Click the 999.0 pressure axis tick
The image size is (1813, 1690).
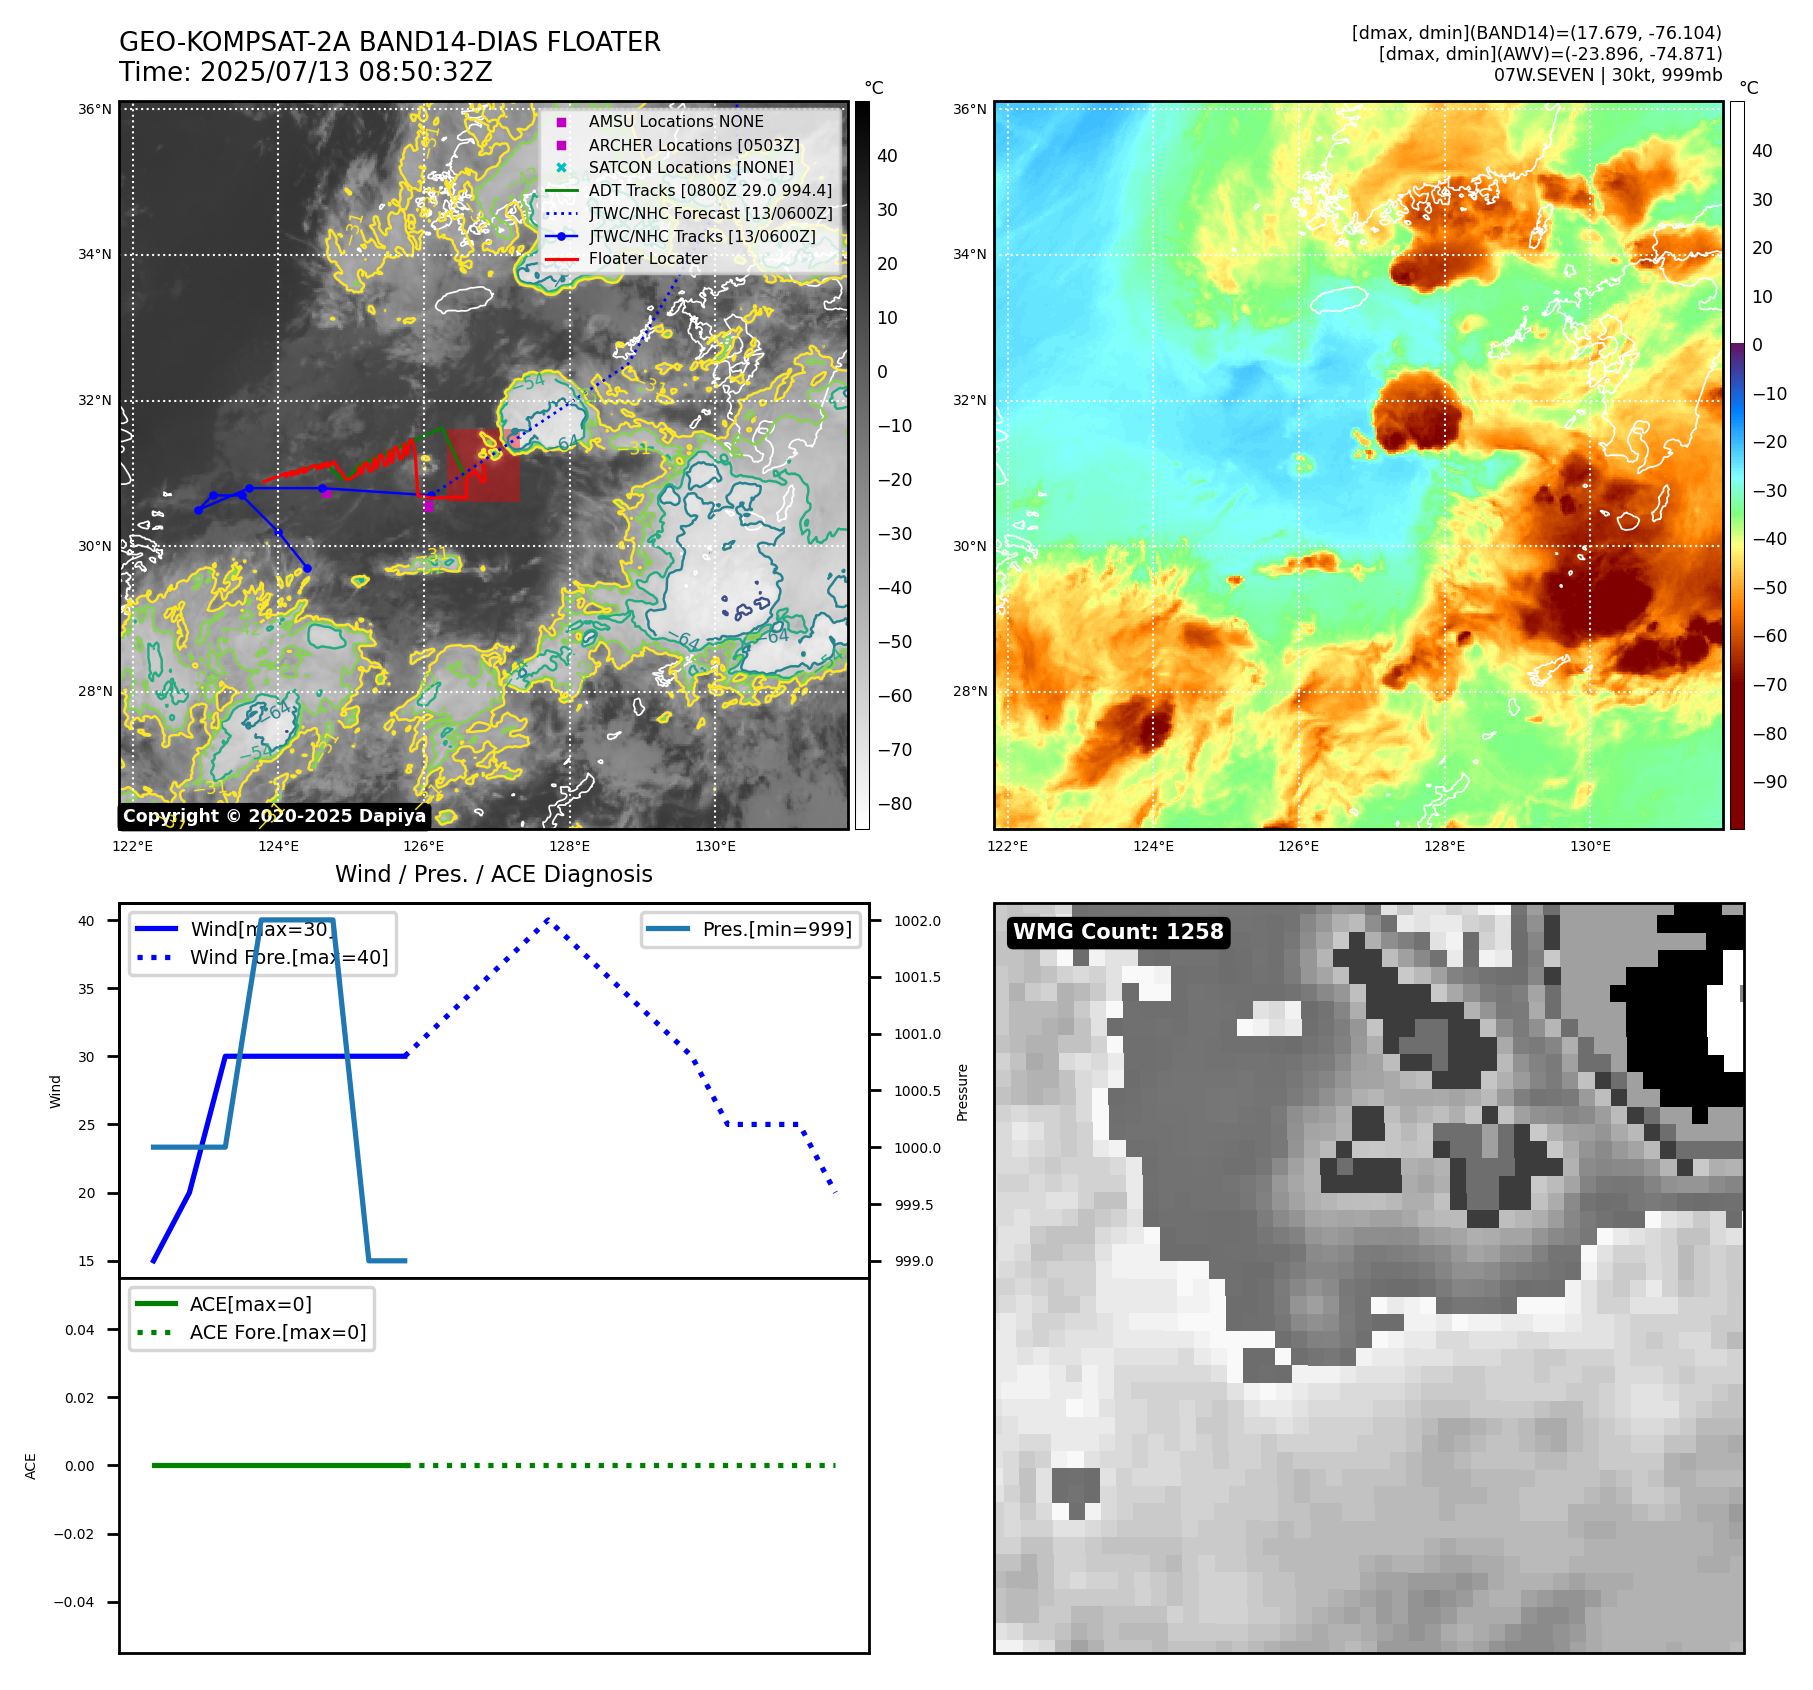point(914,1261)
